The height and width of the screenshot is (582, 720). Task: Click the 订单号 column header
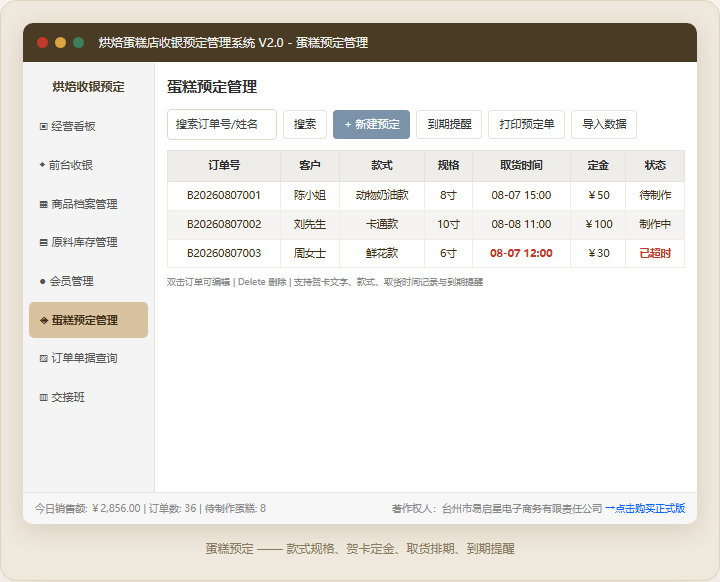coord(224,166)
